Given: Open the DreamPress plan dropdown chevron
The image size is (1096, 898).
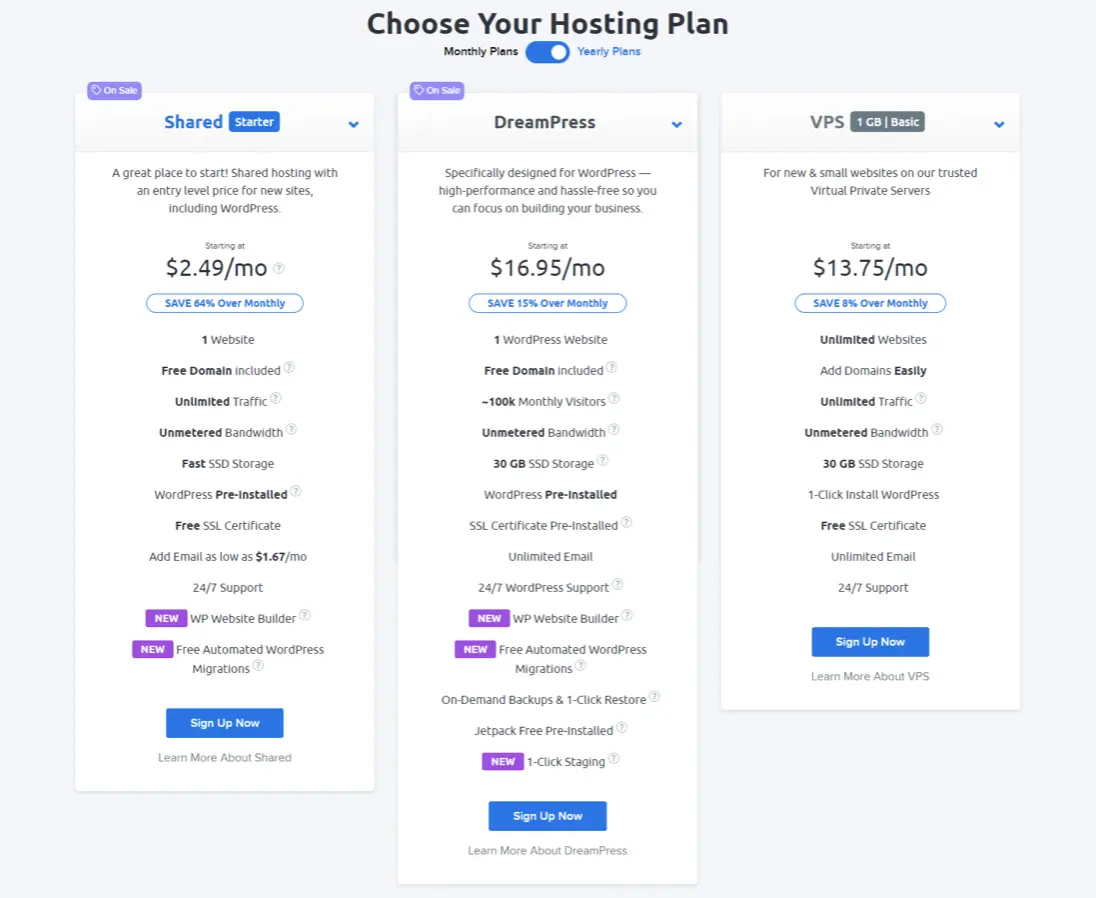Looking at the screenshot, I should pyautogui.click(x=677, y=124).
